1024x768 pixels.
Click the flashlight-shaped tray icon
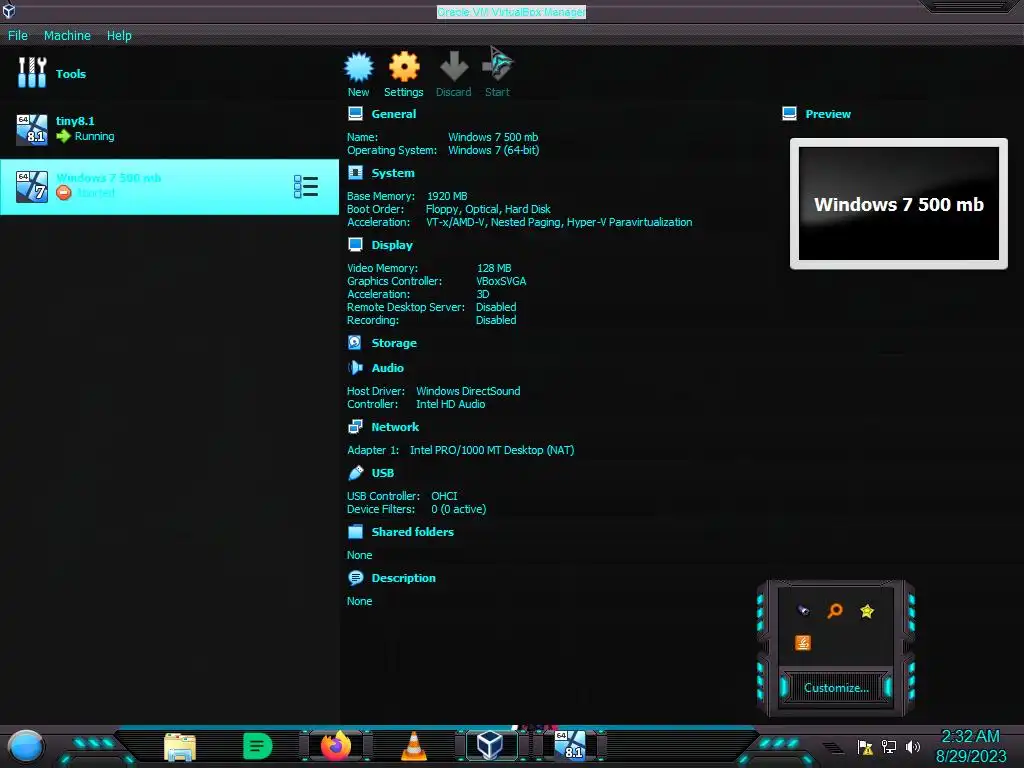click(803, 611)
